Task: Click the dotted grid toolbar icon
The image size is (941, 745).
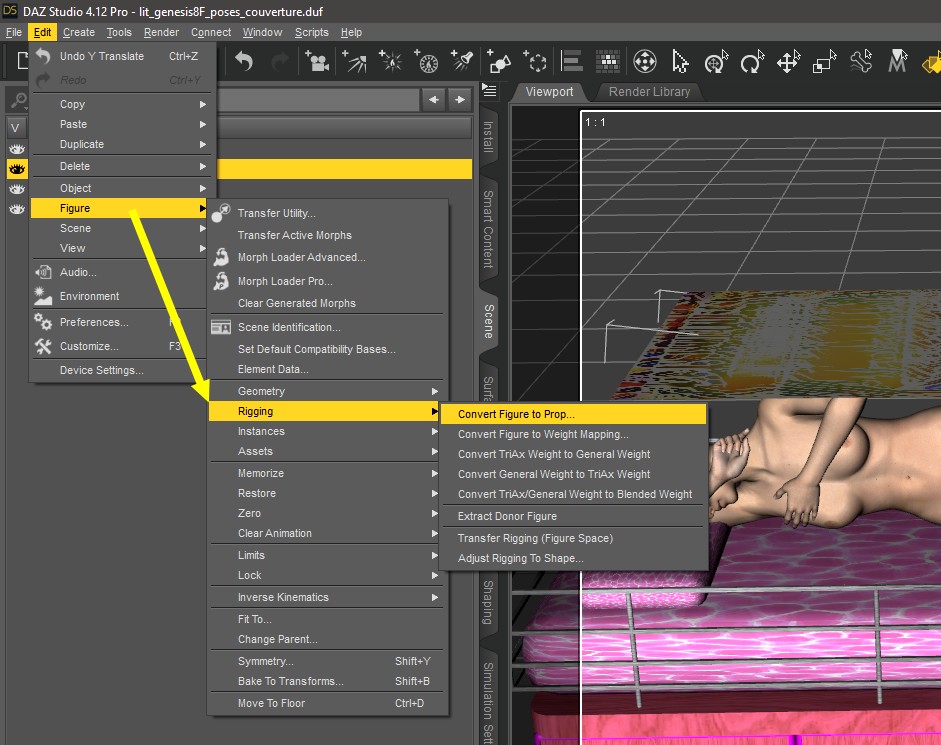Action: point(607,61)
